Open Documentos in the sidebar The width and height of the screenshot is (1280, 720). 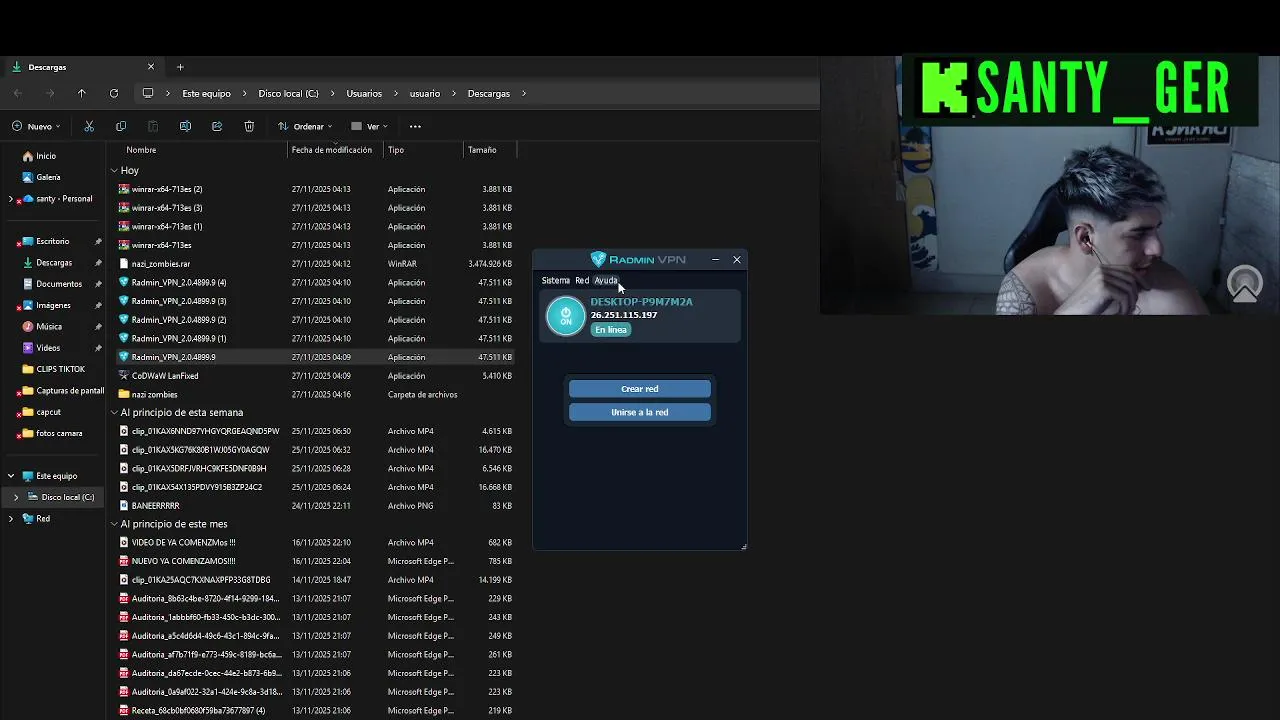click(59, 284)
